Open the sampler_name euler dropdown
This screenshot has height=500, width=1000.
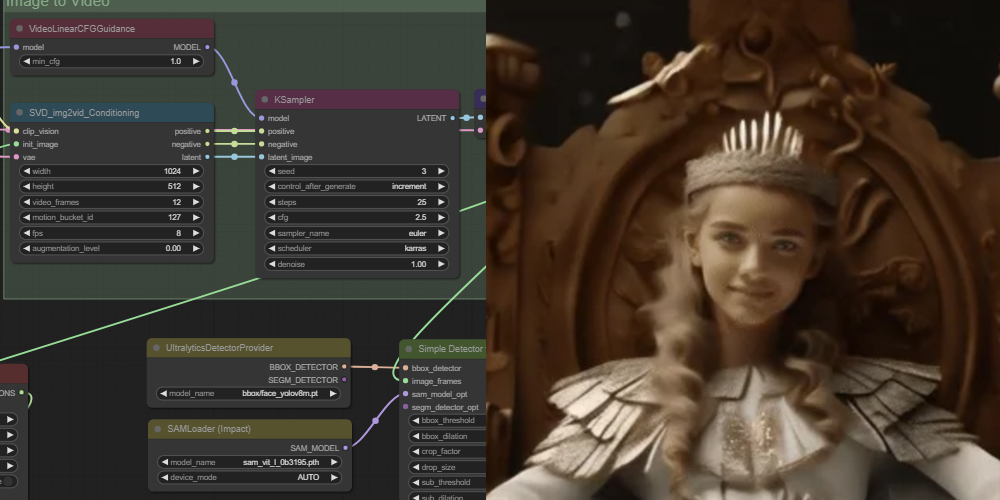(357, 233)
